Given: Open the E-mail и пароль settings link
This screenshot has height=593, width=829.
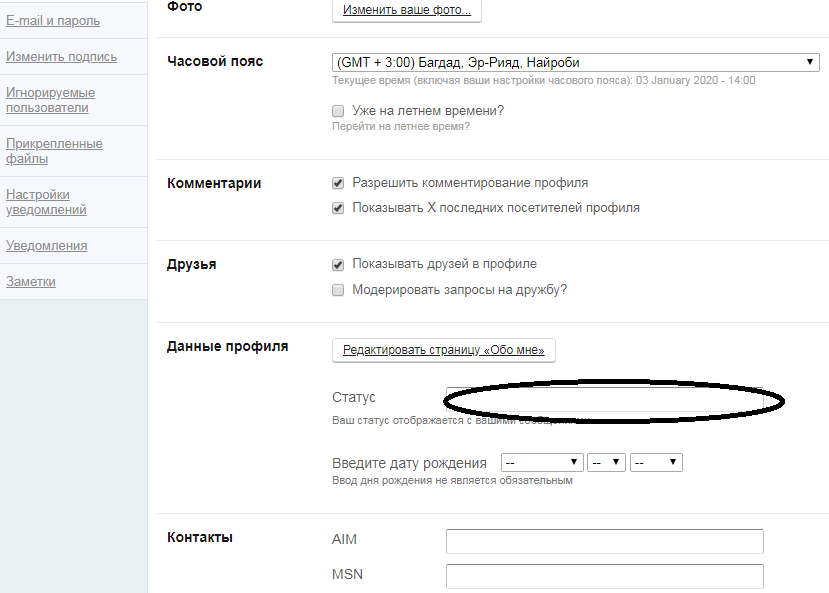Looking at the screenshot, I should point(53,21).
